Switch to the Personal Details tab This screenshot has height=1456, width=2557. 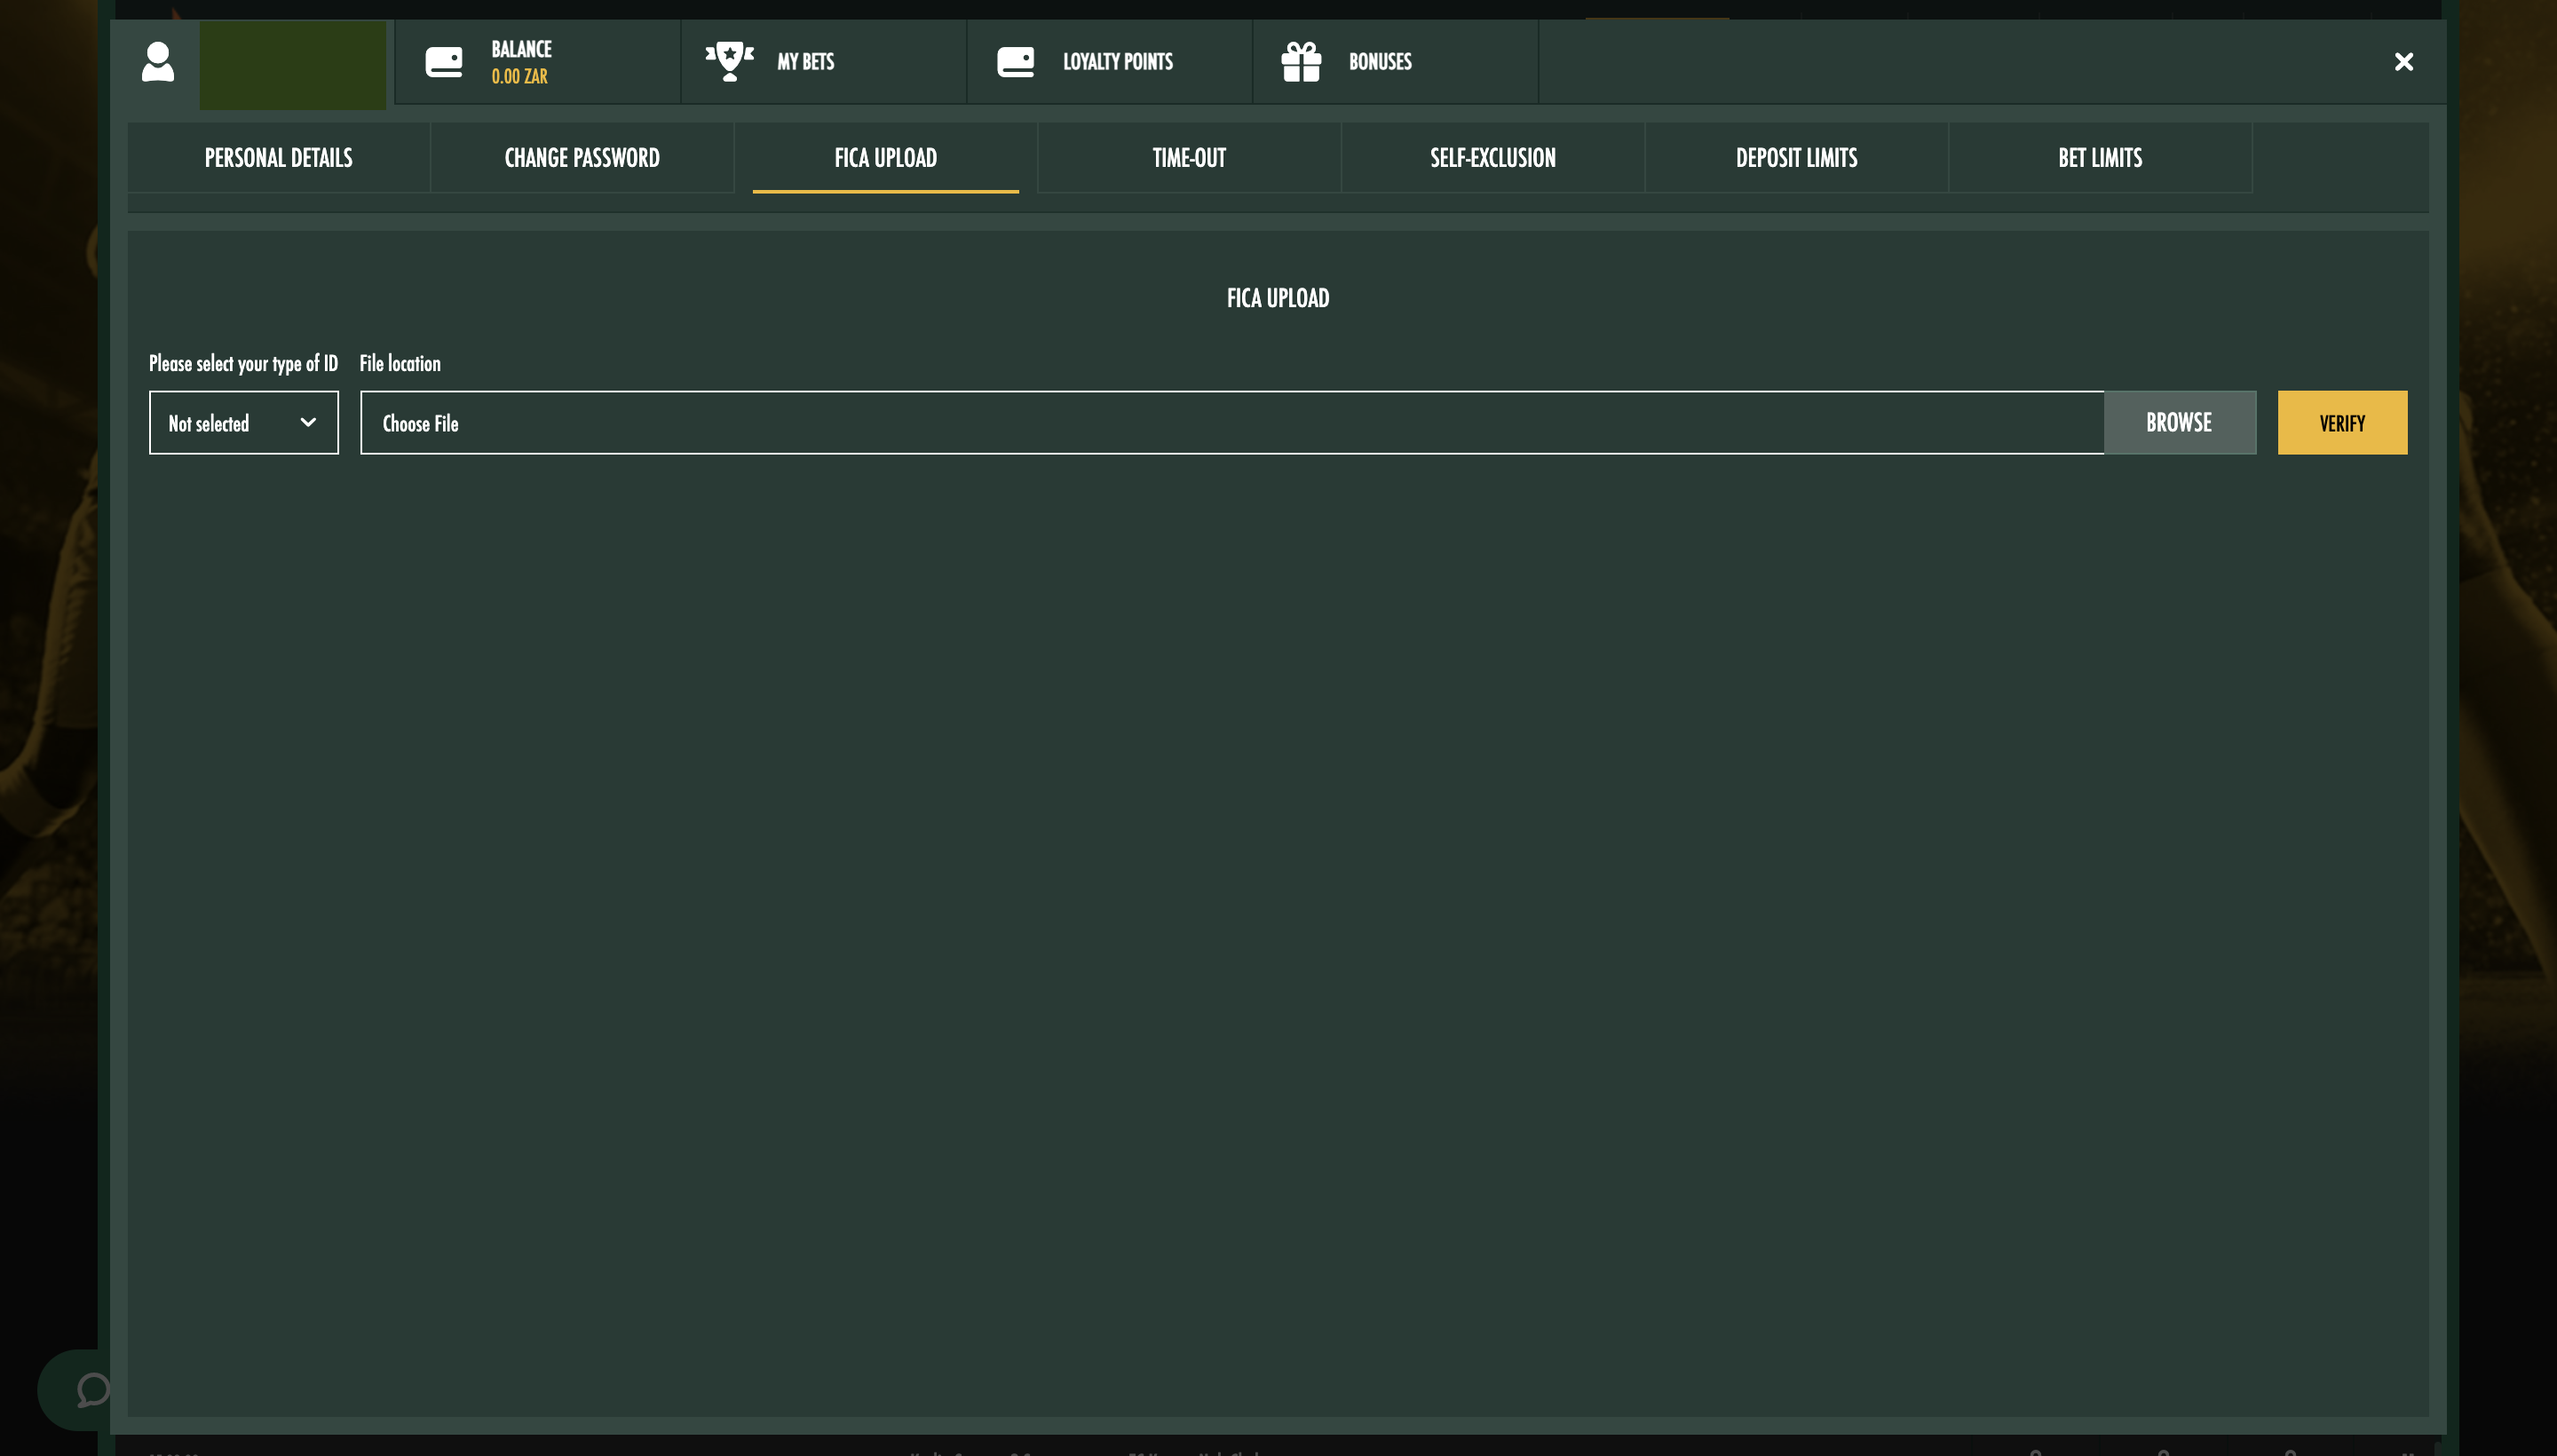[x=278, y=157]
